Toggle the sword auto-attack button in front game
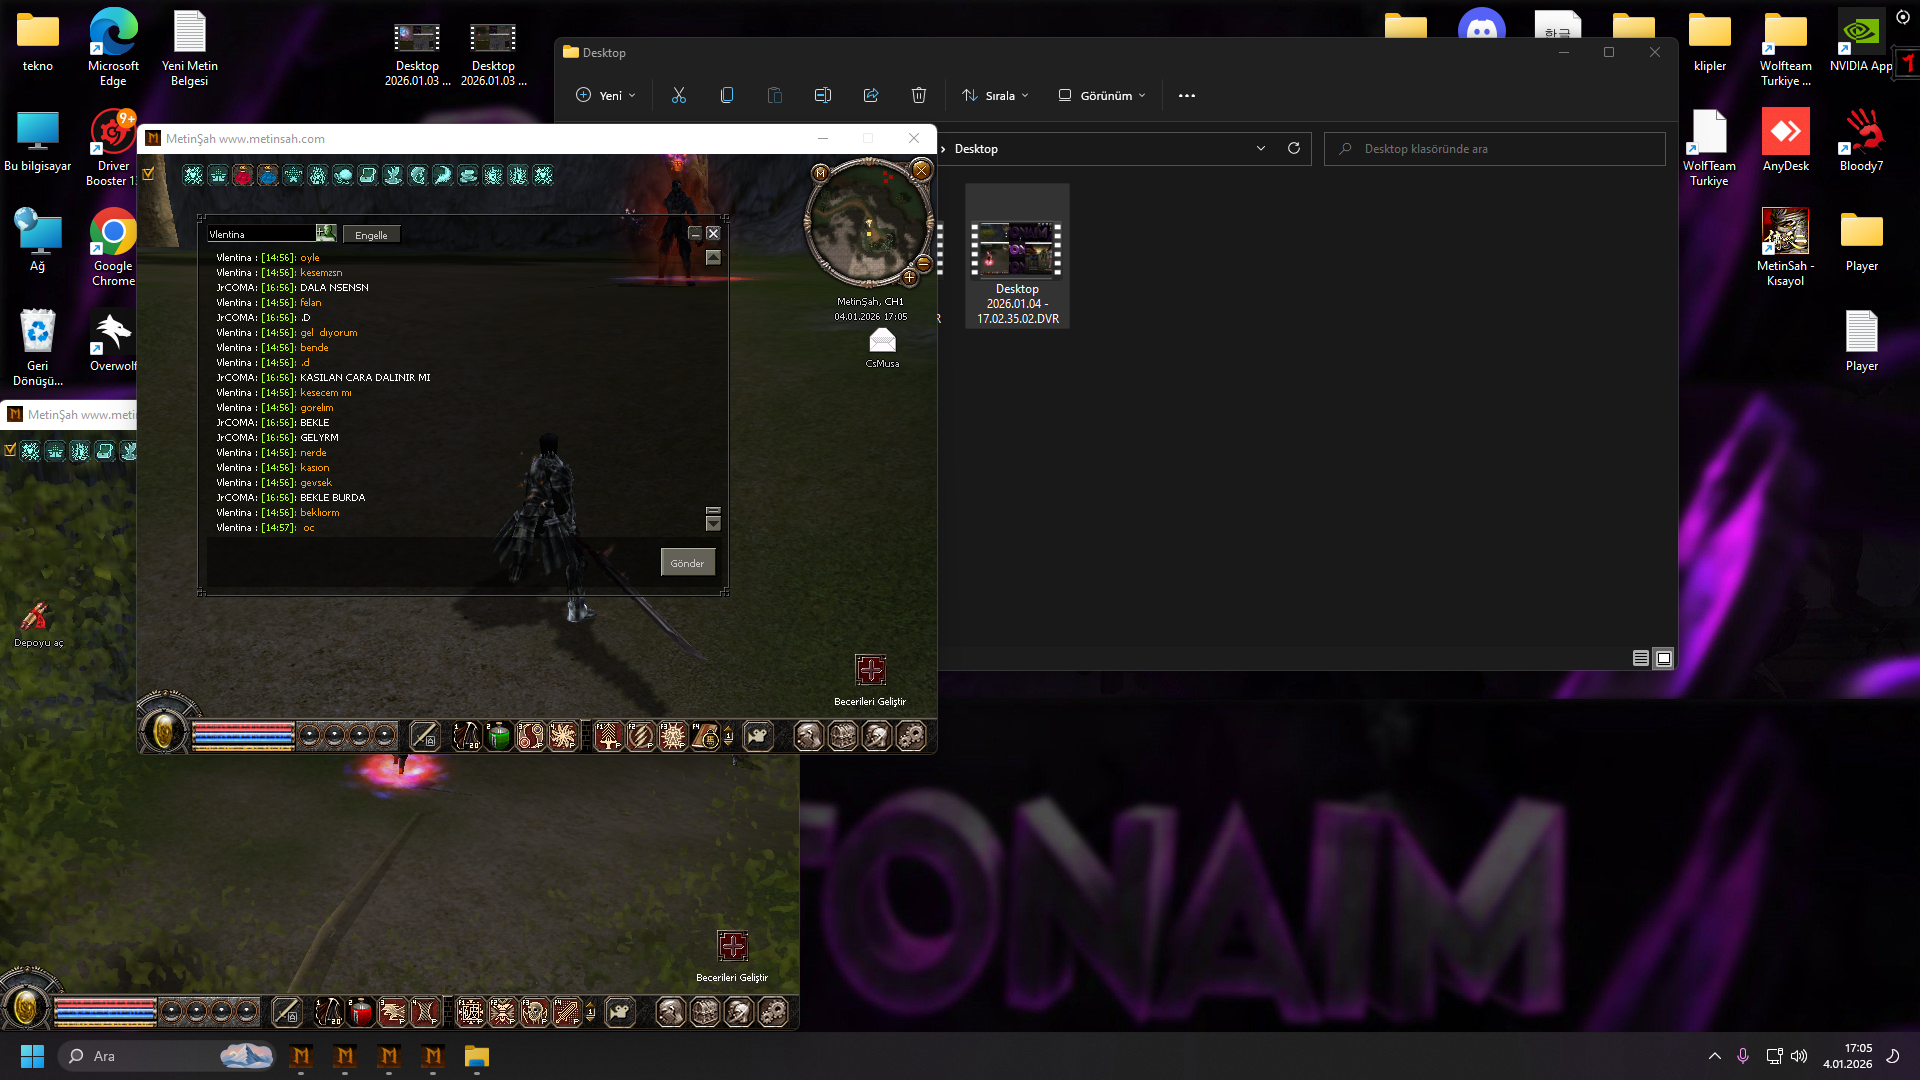Viewport: 1920px width, 1080px height. tap(424, 737)
